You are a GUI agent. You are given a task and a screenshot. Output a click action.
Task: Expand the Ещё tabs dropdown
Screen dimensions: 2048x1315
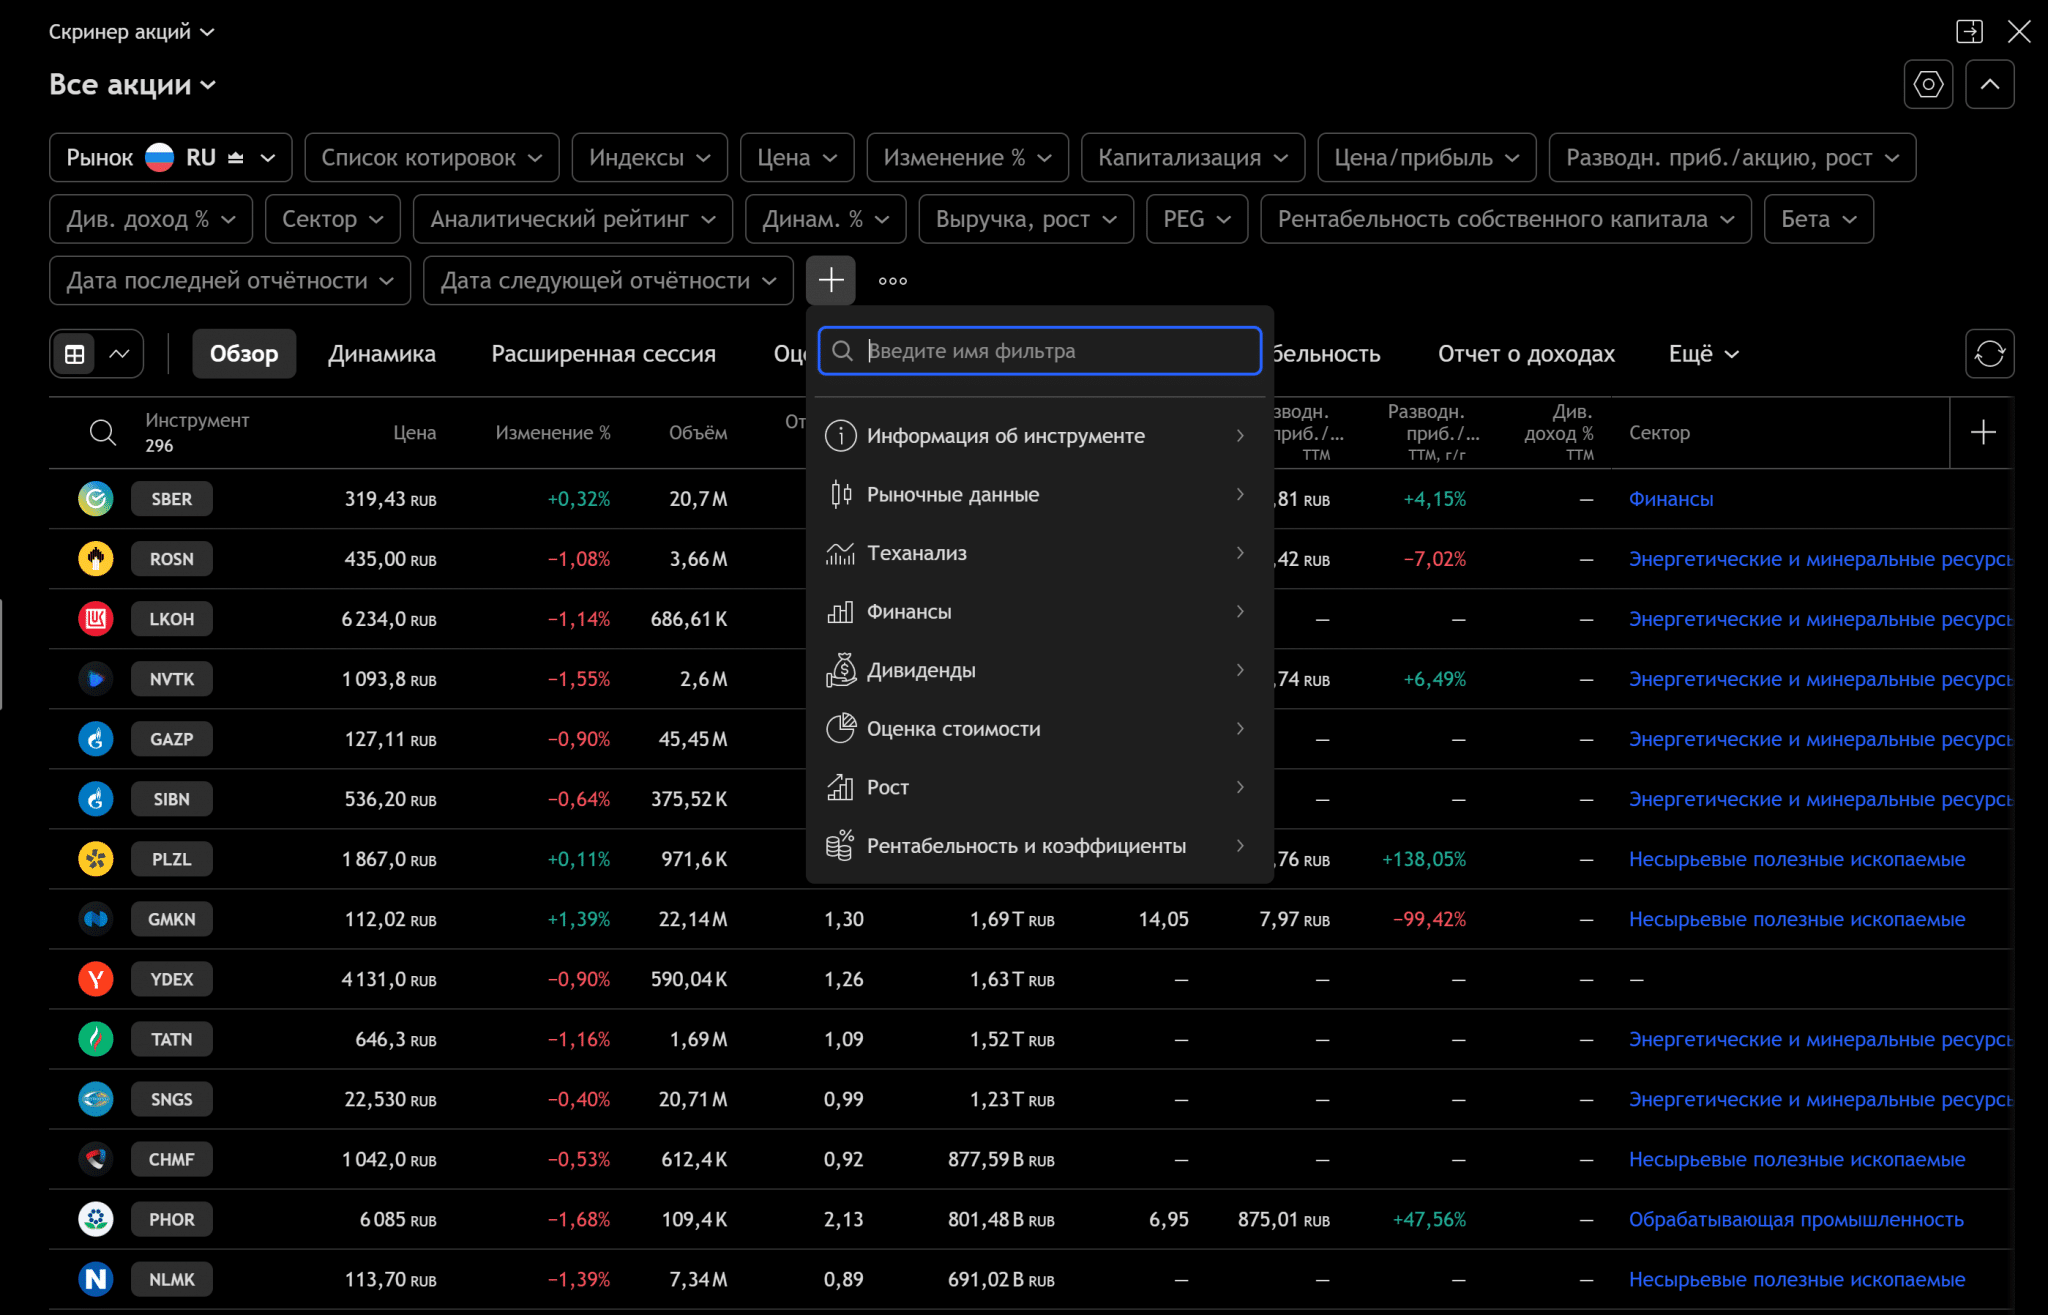coord(1703,354)
